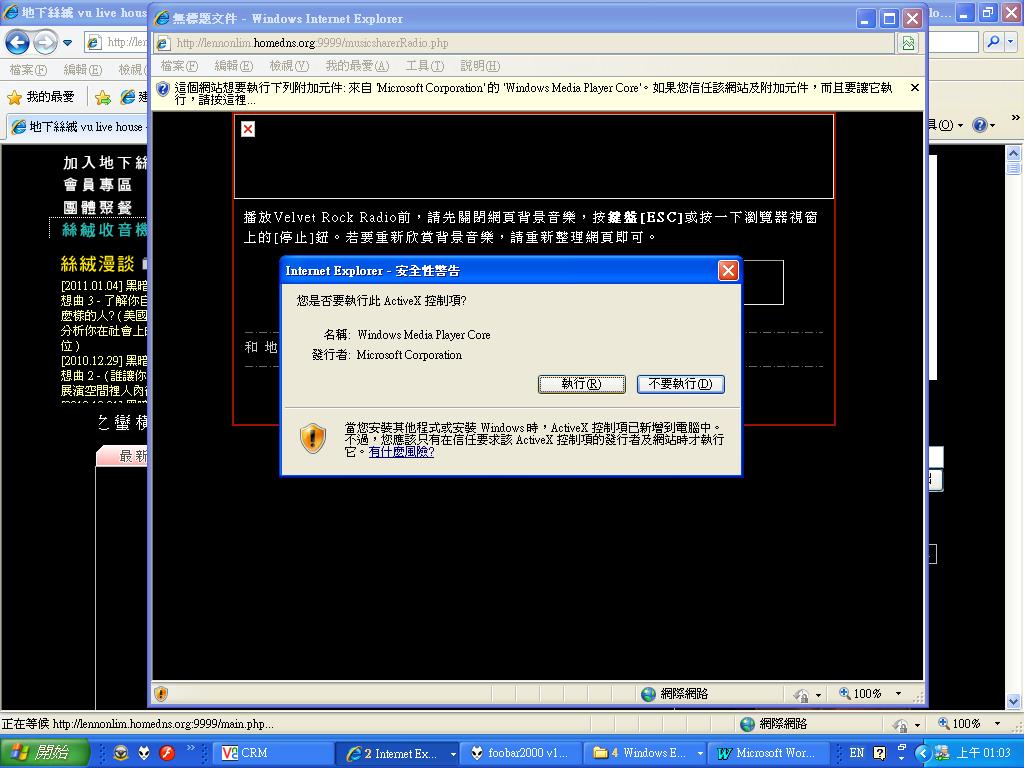Viewport: 1024px width, 768px height.
Task: Click the 絲絨漫談 heading link
Action: click(x=97, y=264)
